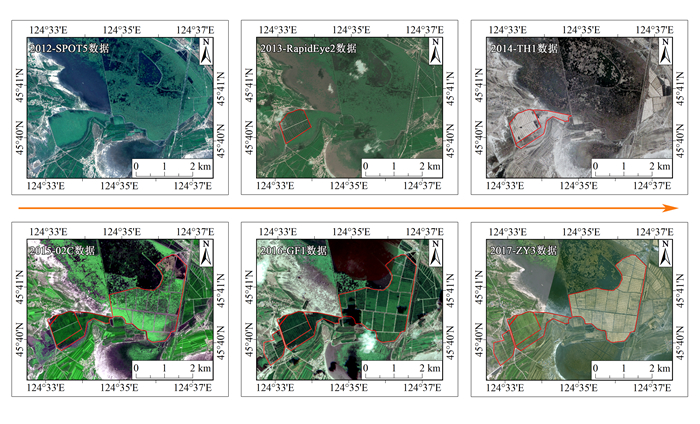Click the north arrow on the 2016-GF1 map
This screenshot has width=700, height=424.
coord(434,254)
